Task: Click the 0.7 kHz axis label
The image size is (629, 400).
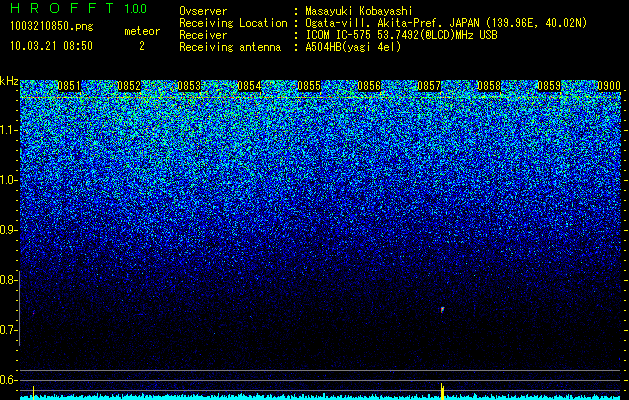Action: tap(9, 330)
